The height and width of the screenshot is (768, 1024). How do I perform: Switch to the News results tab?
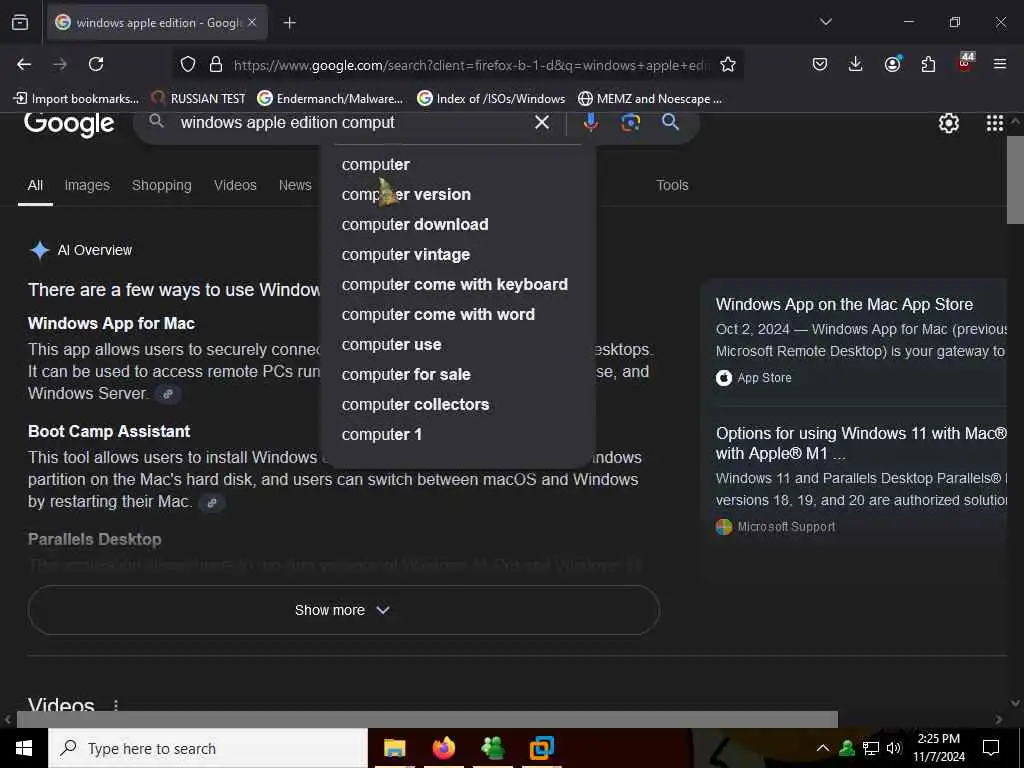(295, 185)
